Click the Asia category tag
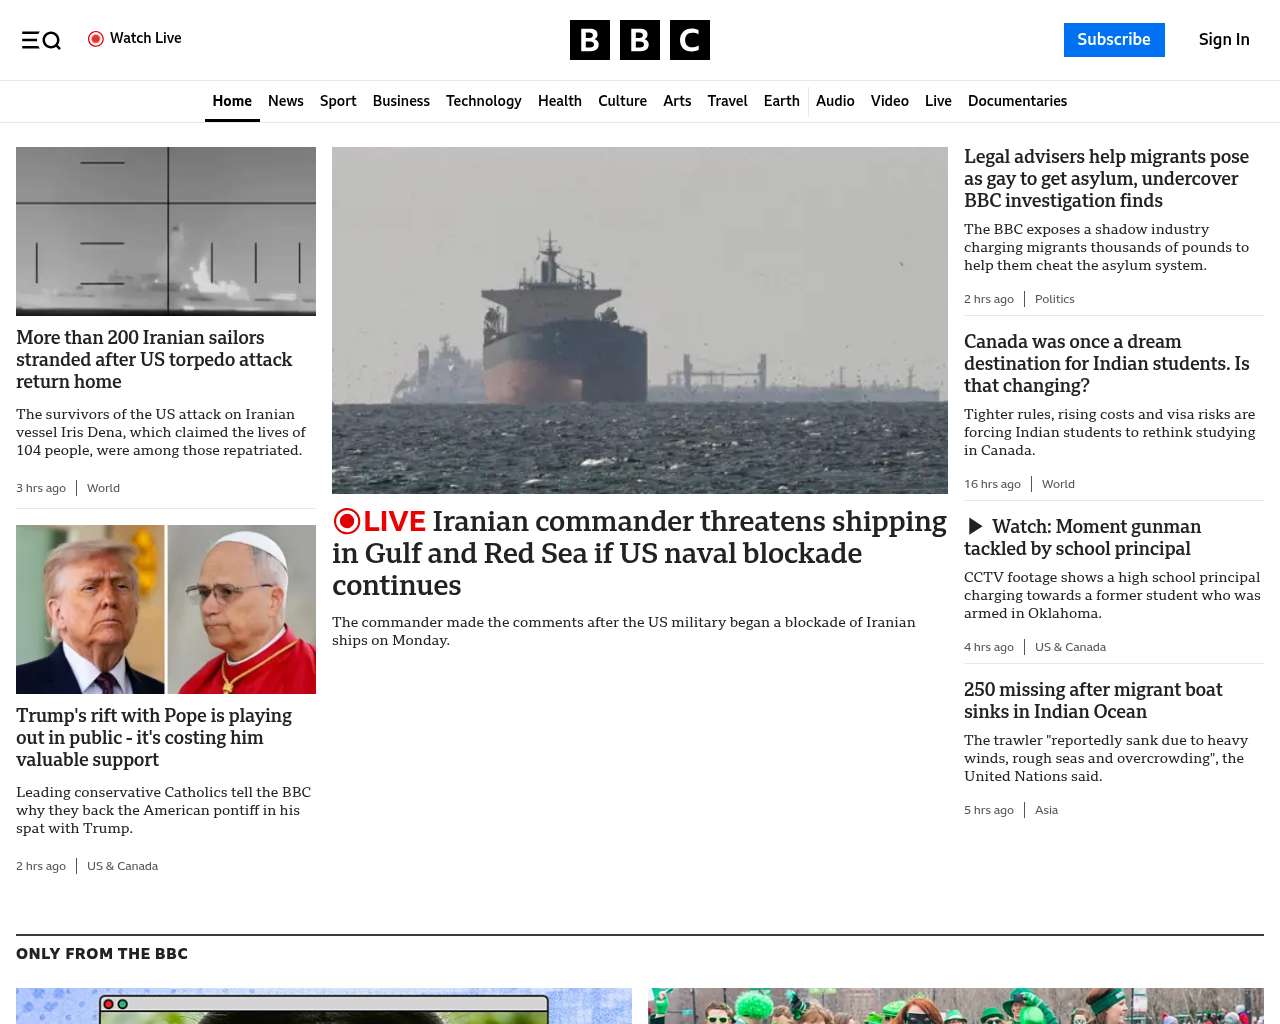This screenshot has width=1280, height=1024. 1046,810
